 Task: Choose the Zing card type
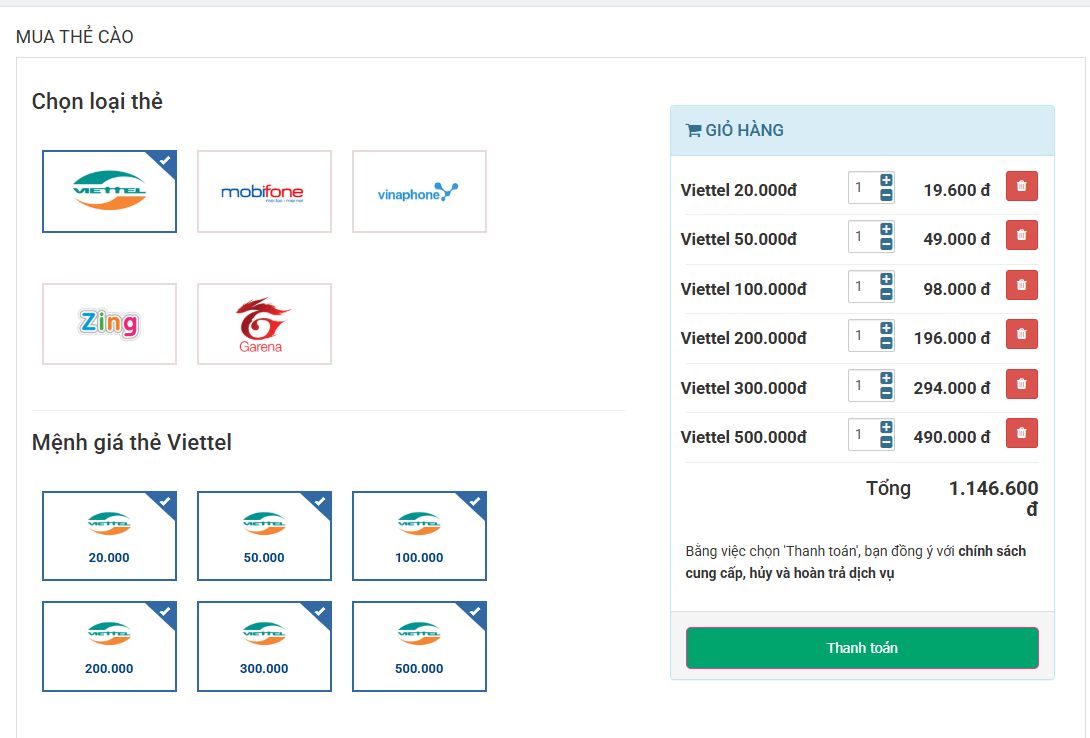coord(109,324)
